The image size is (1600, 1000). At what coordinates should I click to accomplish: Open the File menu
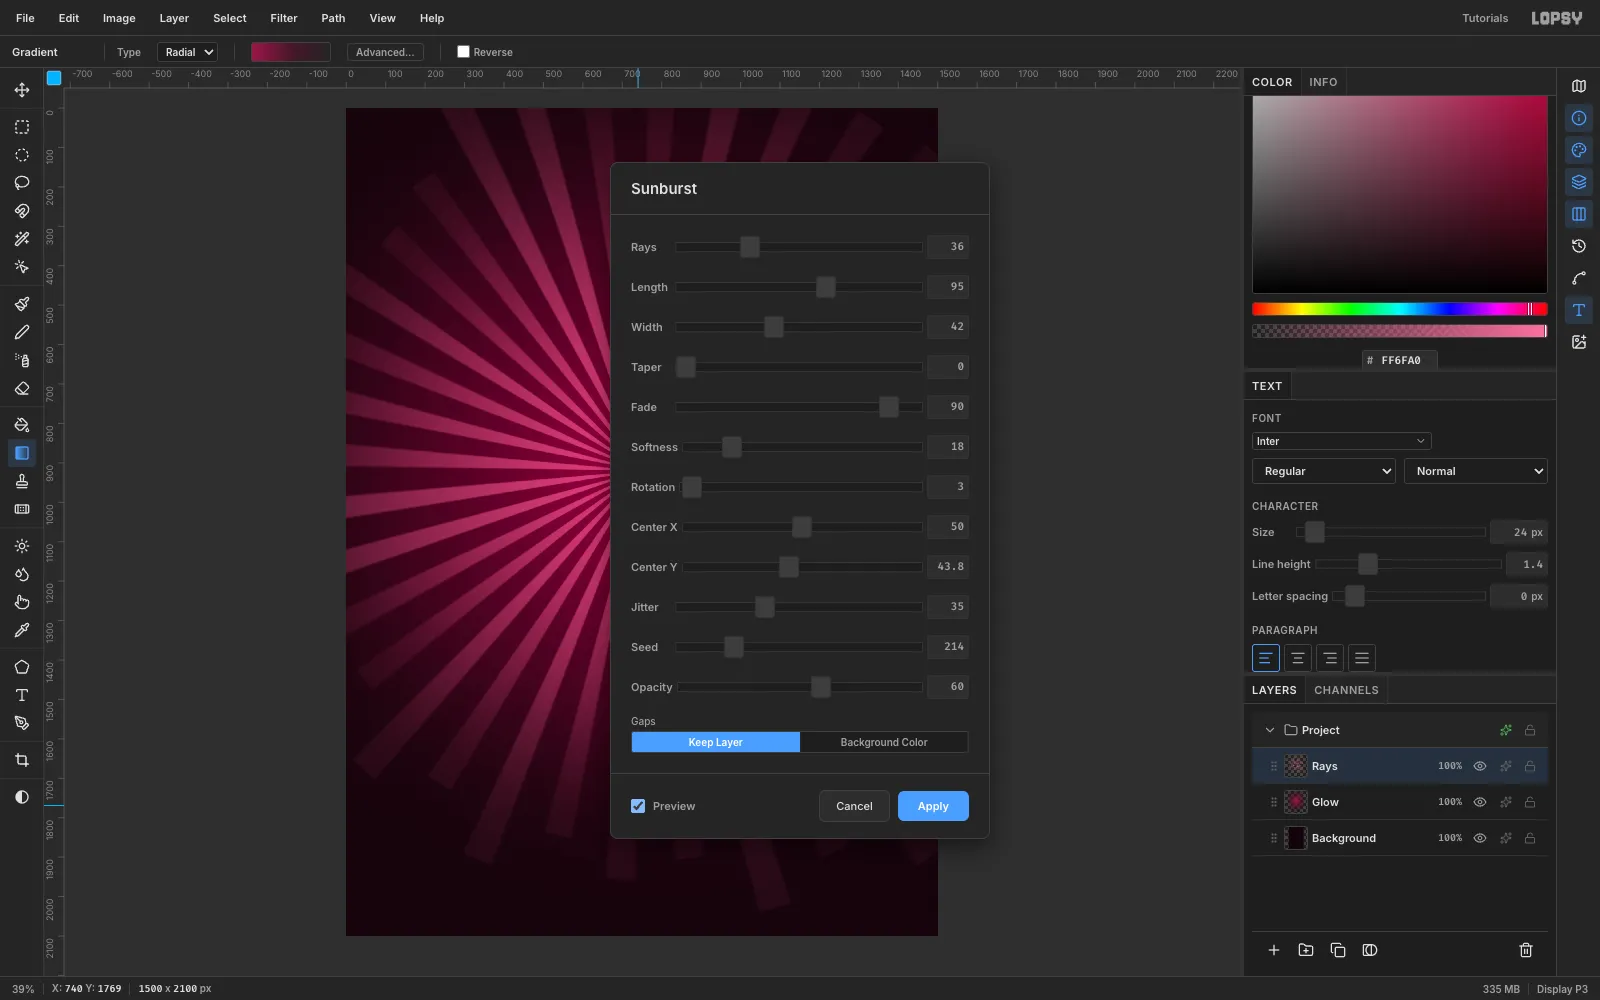tap(25, 18)
